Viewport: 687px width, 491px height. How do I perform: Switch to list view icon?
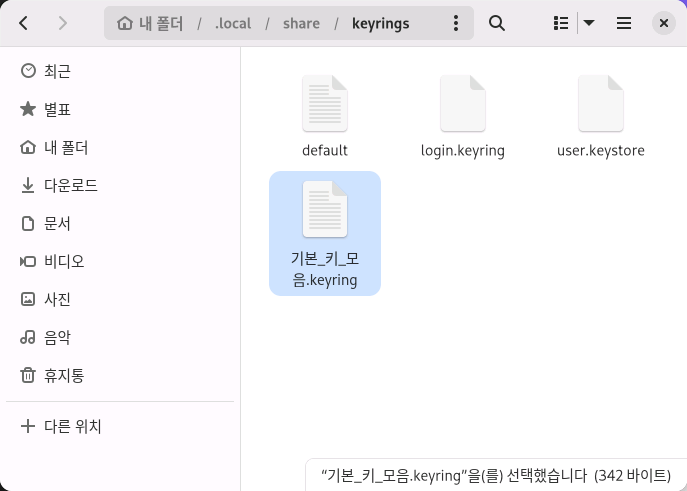click(x=561, y=23)
